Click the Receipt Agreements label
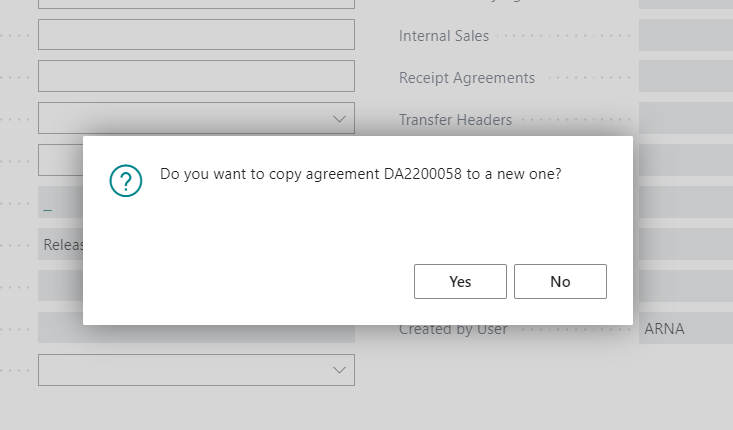The height and width of the screenshot is (430, 733). tap(467, 78)
